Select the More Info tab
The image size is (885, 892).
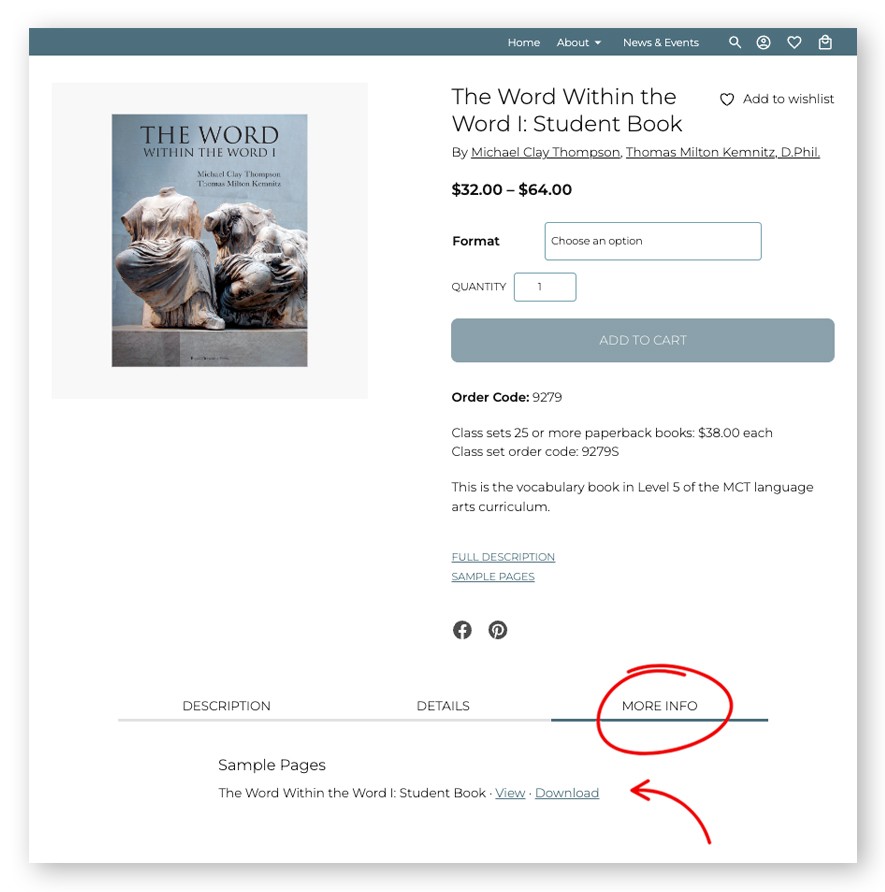point(659,706)
